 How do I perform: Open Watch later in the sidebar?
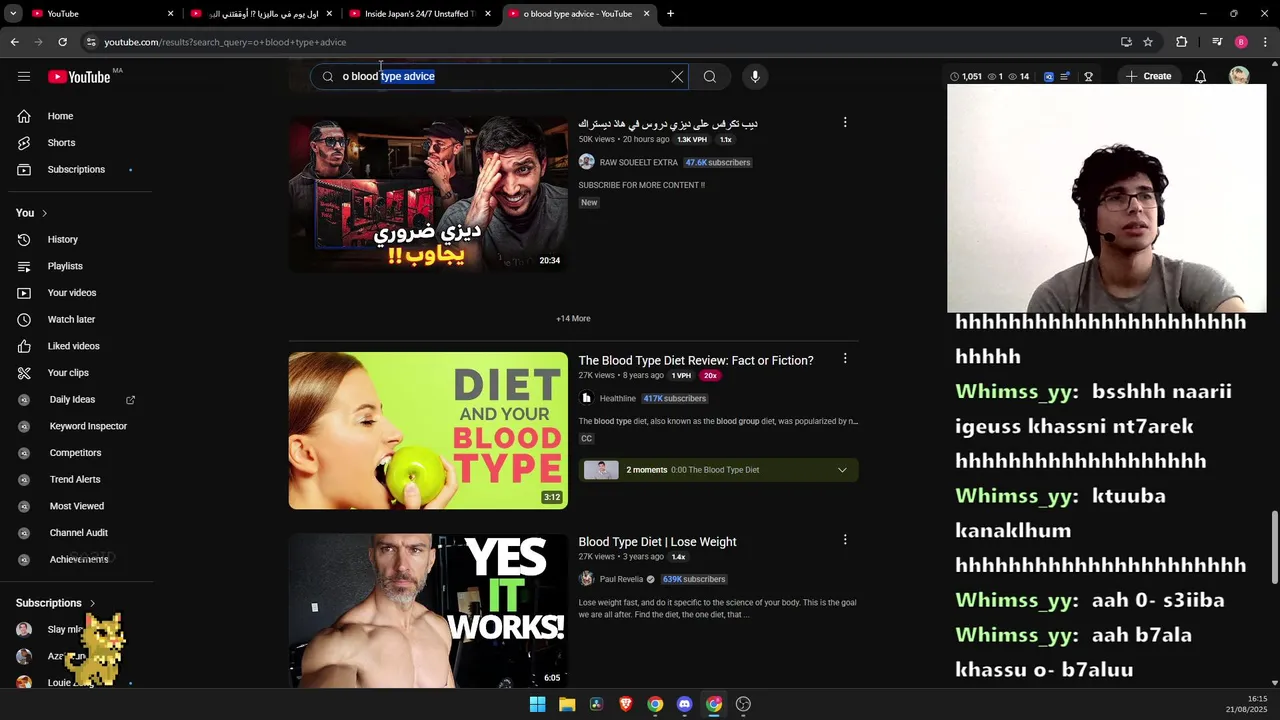tap(76, 319)
